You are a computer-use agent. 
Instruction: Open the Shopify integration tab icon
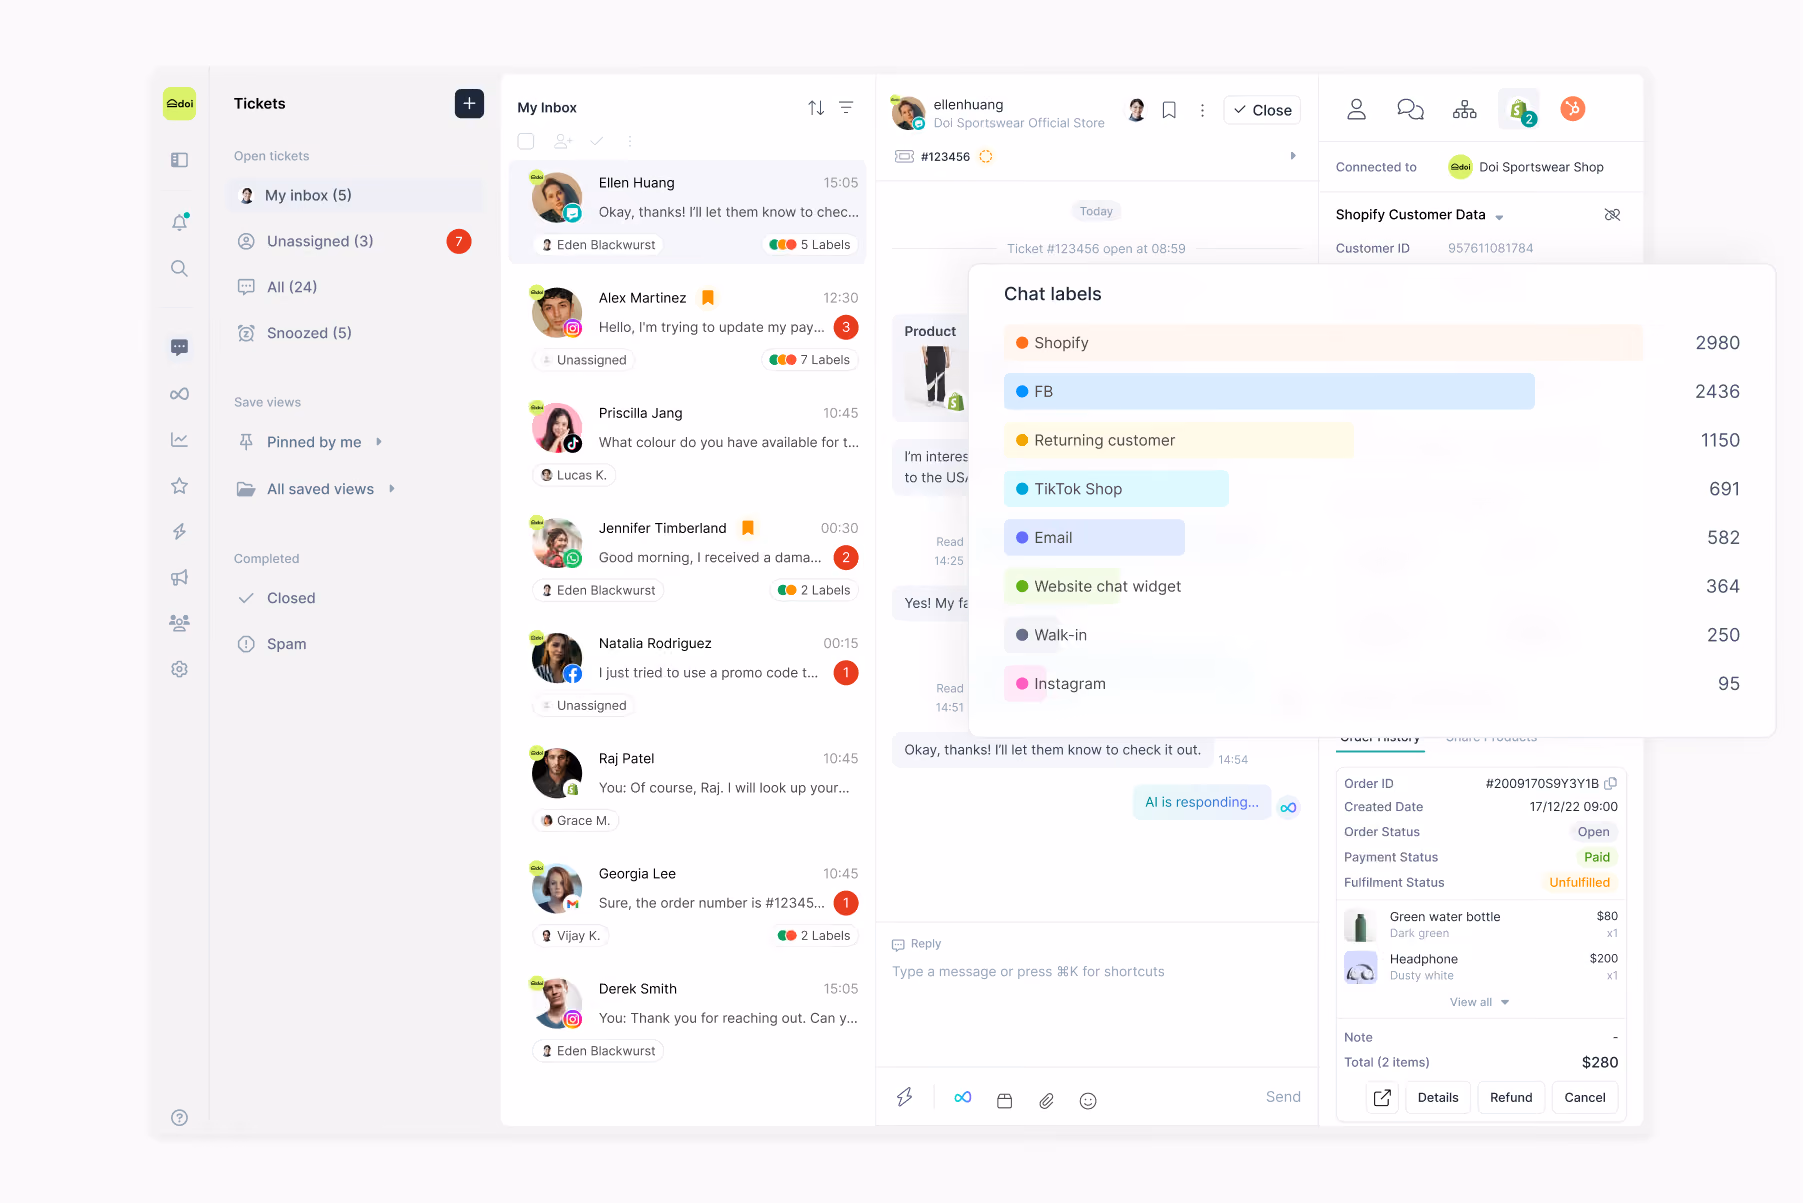click(1519, 109)
